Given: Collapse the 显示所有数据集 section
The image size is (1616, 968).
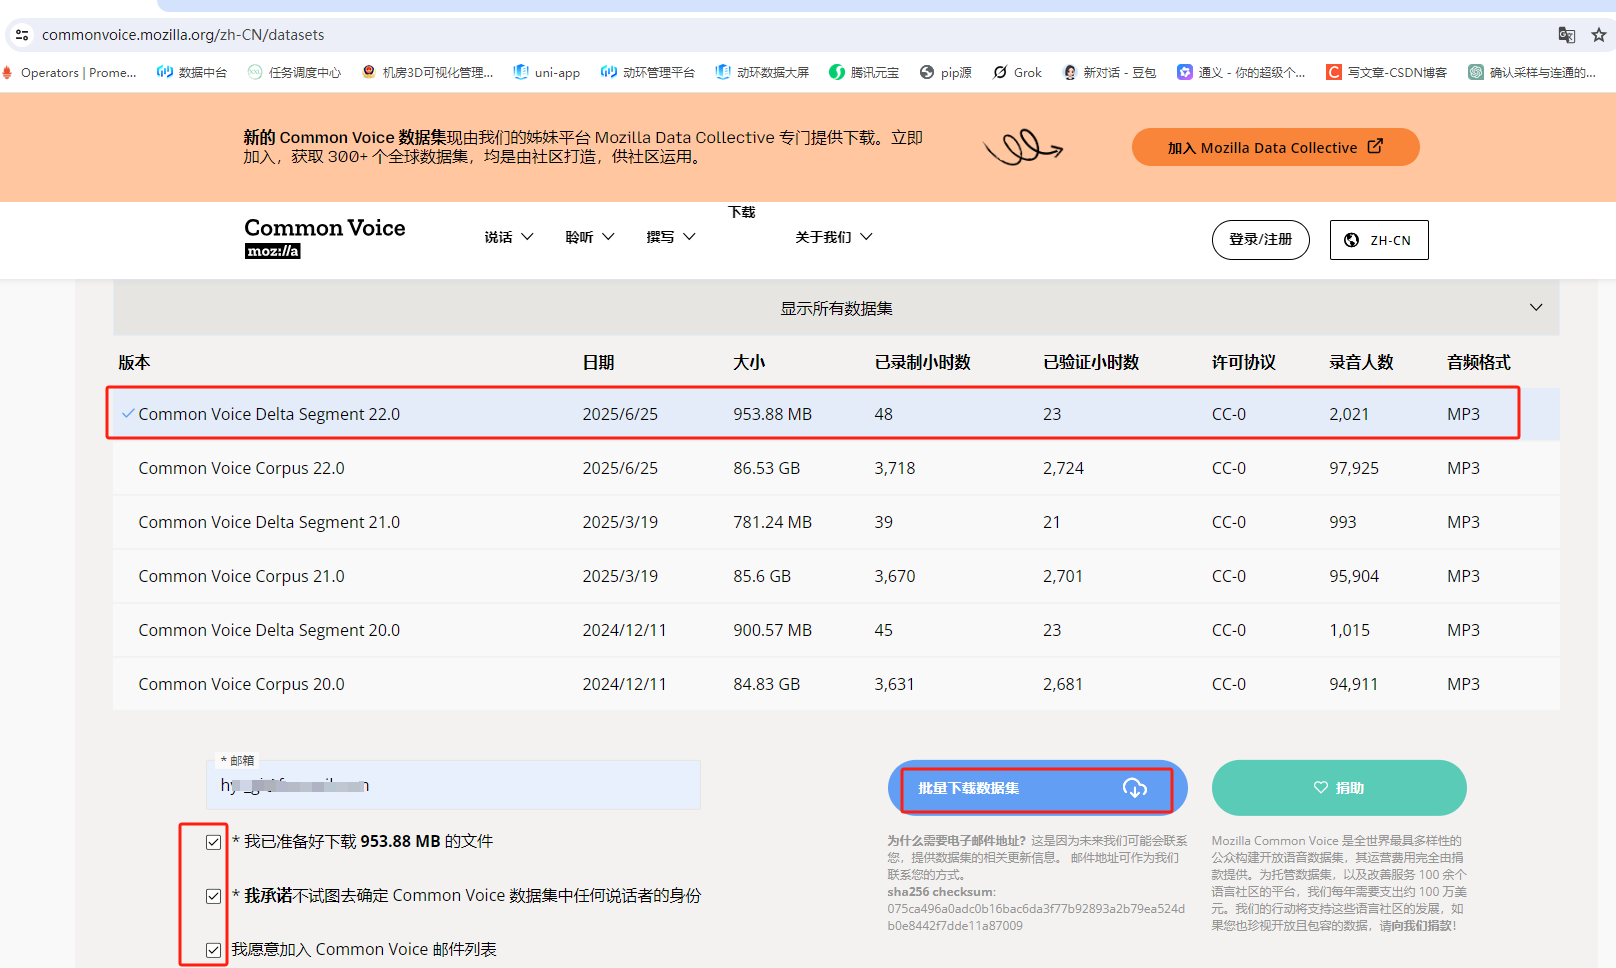Looking at the screenshot, I should [836, 308].
